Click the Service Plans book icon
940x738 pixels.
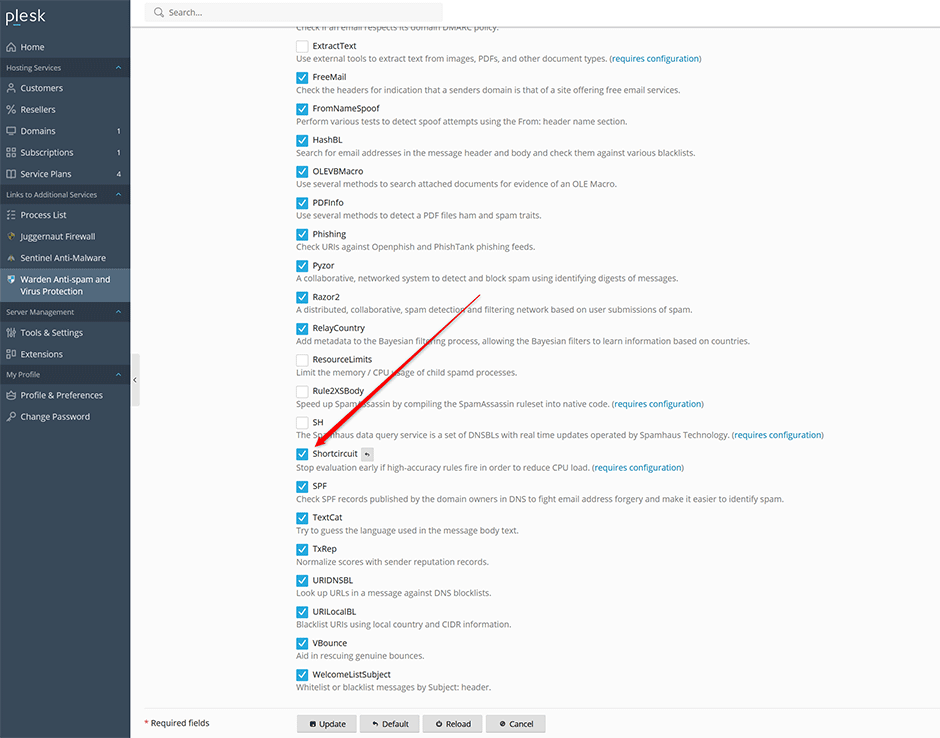(11, 174)
